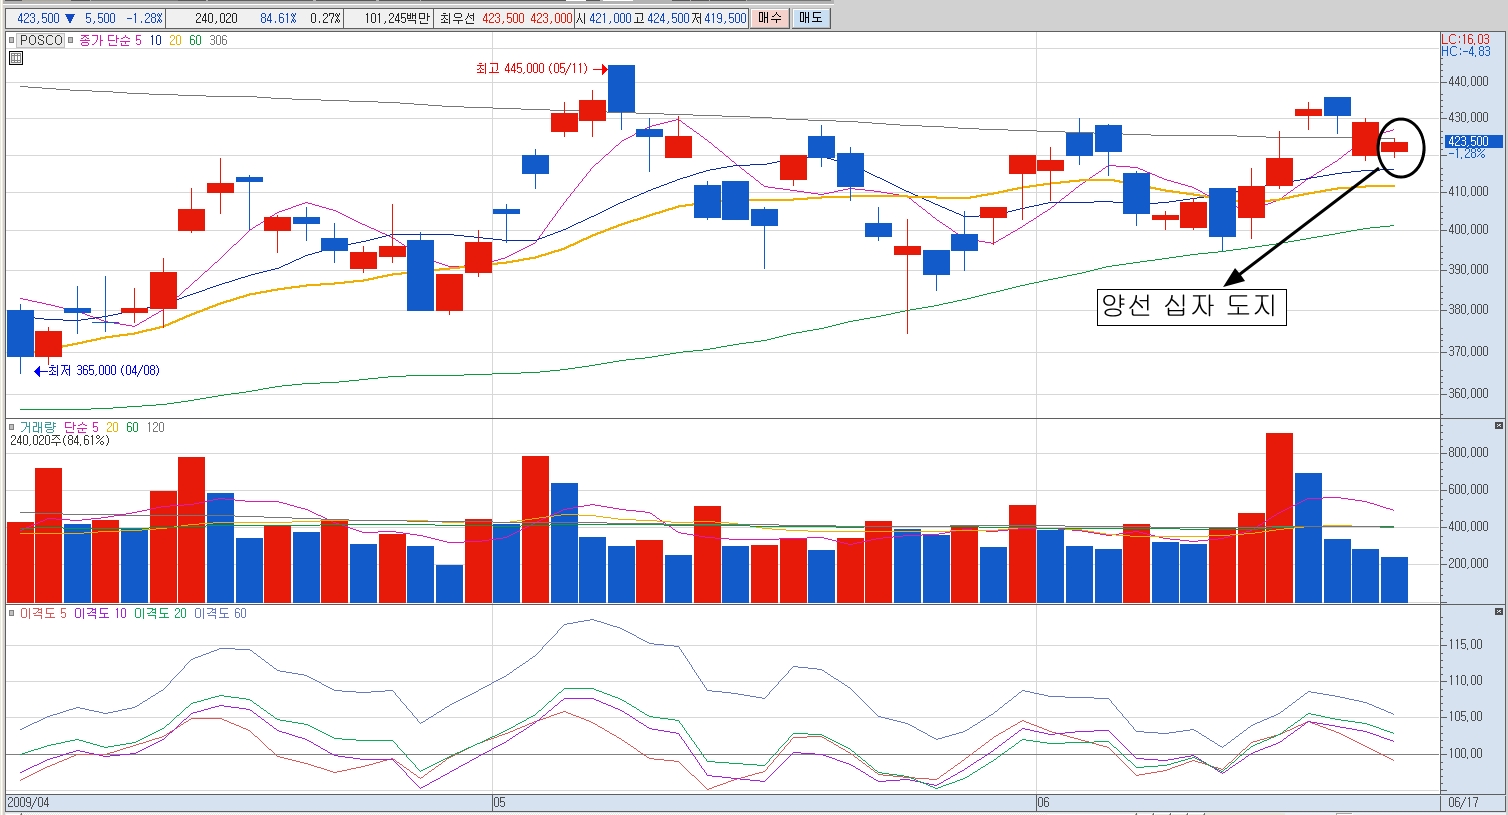The image size is (1508, 815).
Task: Select the 20-day moving average legend
Action: click(175, 41)
